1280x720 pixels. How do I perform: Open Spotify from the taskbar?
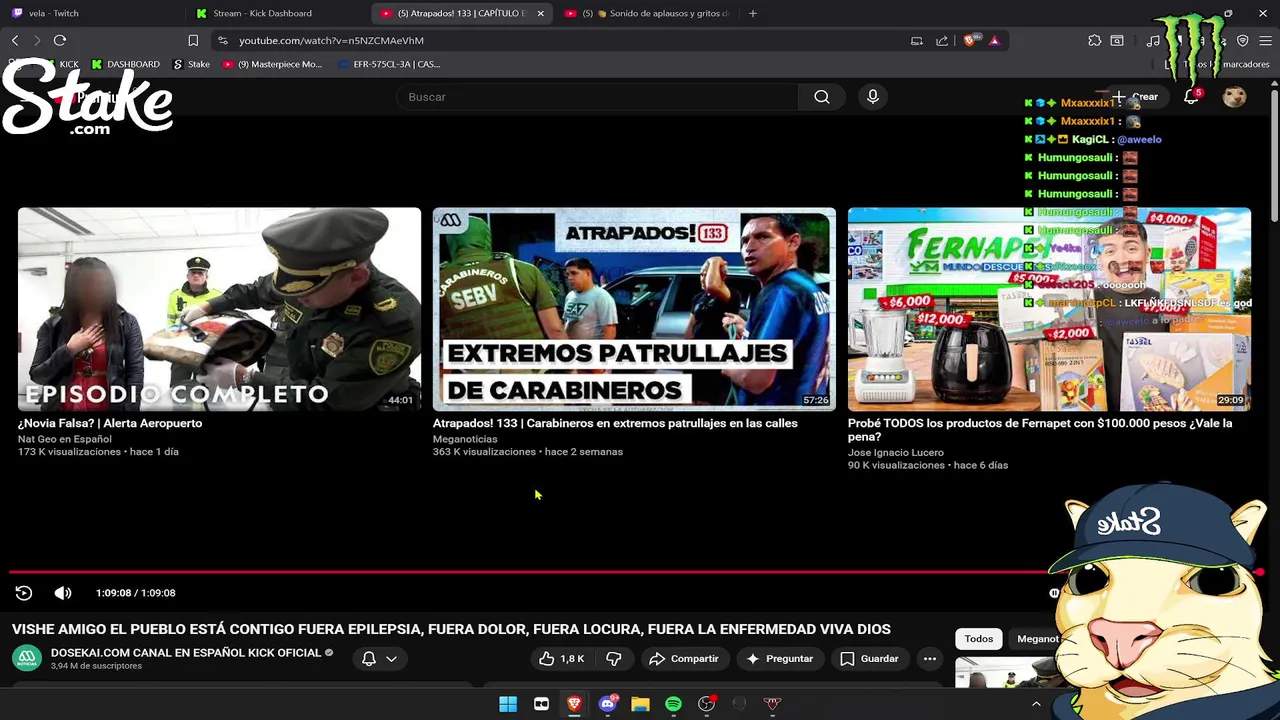pyautogui.click(x=673, y=704)
